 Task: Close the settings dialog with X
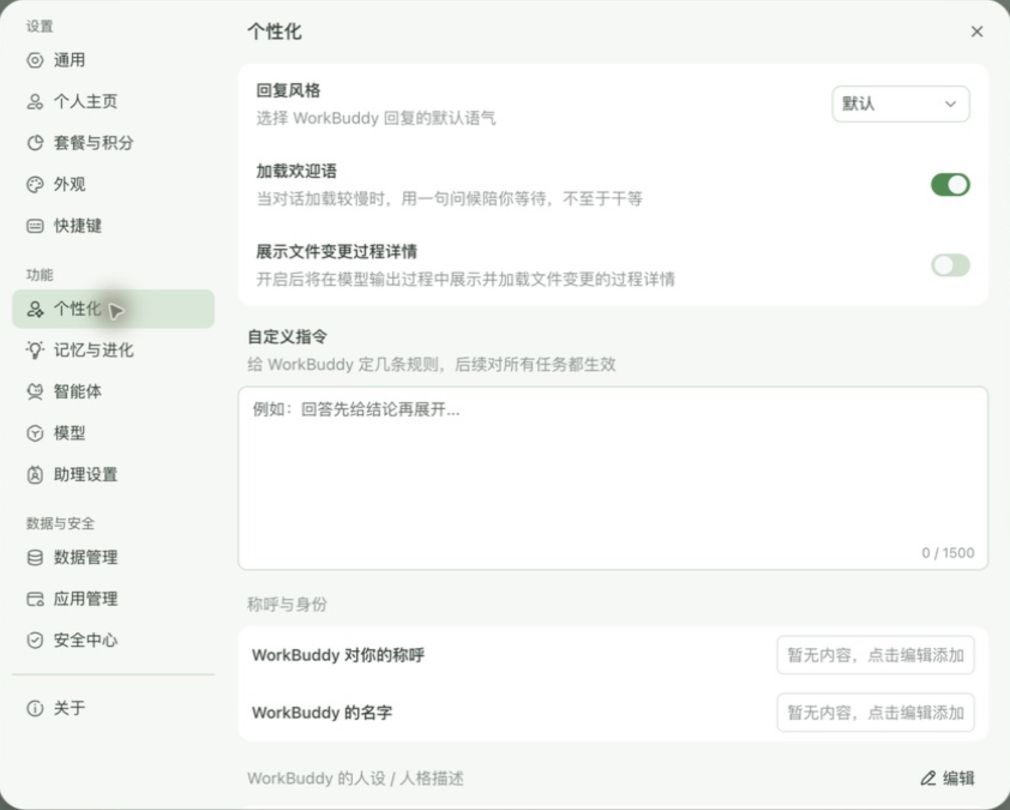click(977, 32)
